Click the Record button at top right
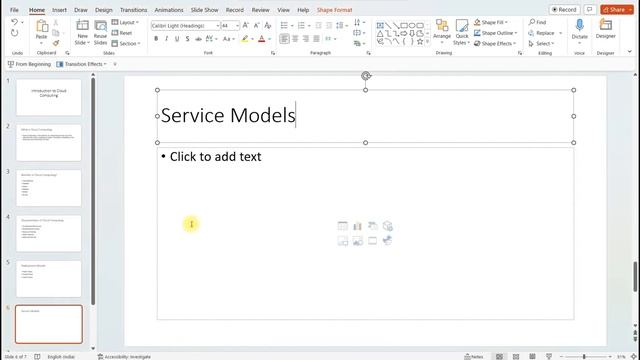 tap(564, 9)
